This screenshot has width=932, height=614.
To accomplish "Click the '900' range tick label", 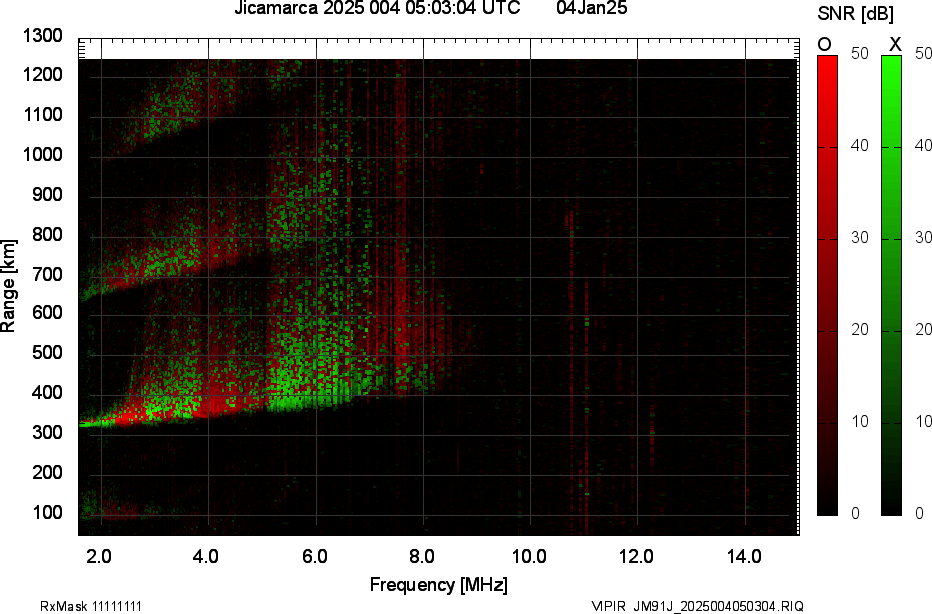I will click(47, 194).
